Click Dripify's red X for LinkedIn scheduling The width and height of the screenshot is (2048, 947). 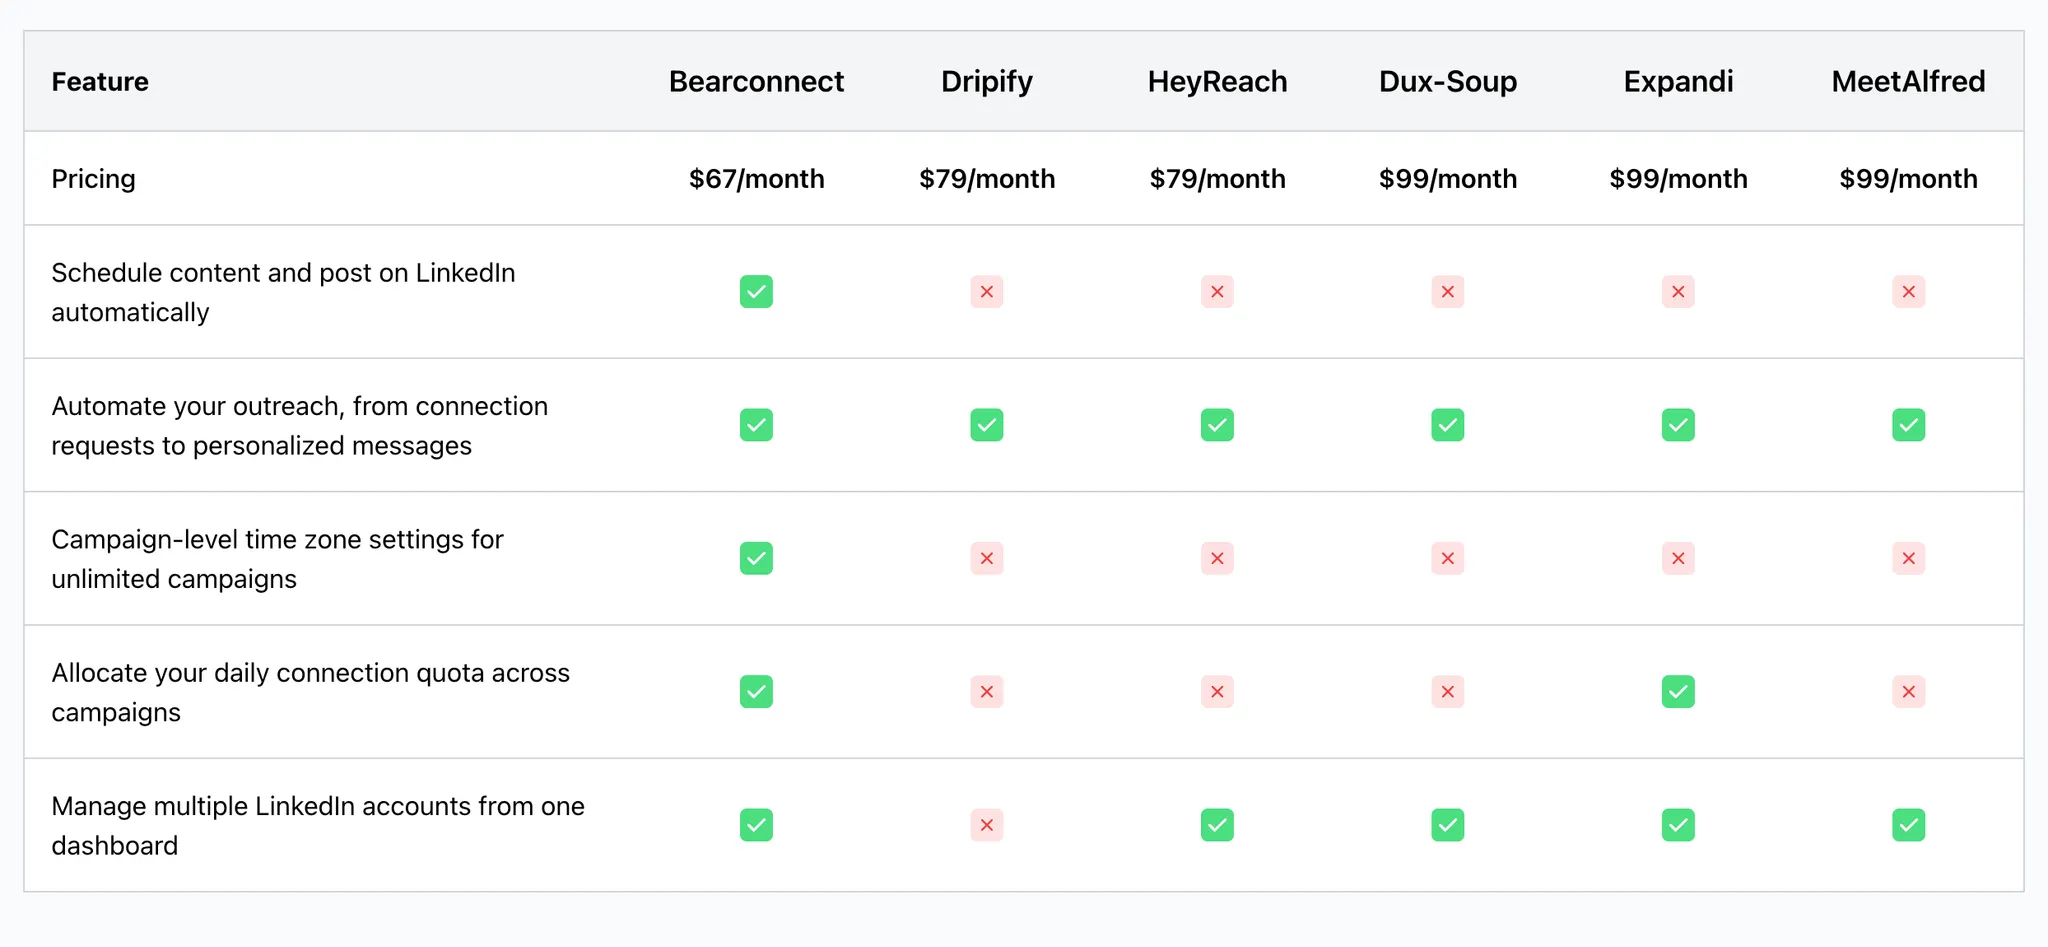[x=986, y=292]
